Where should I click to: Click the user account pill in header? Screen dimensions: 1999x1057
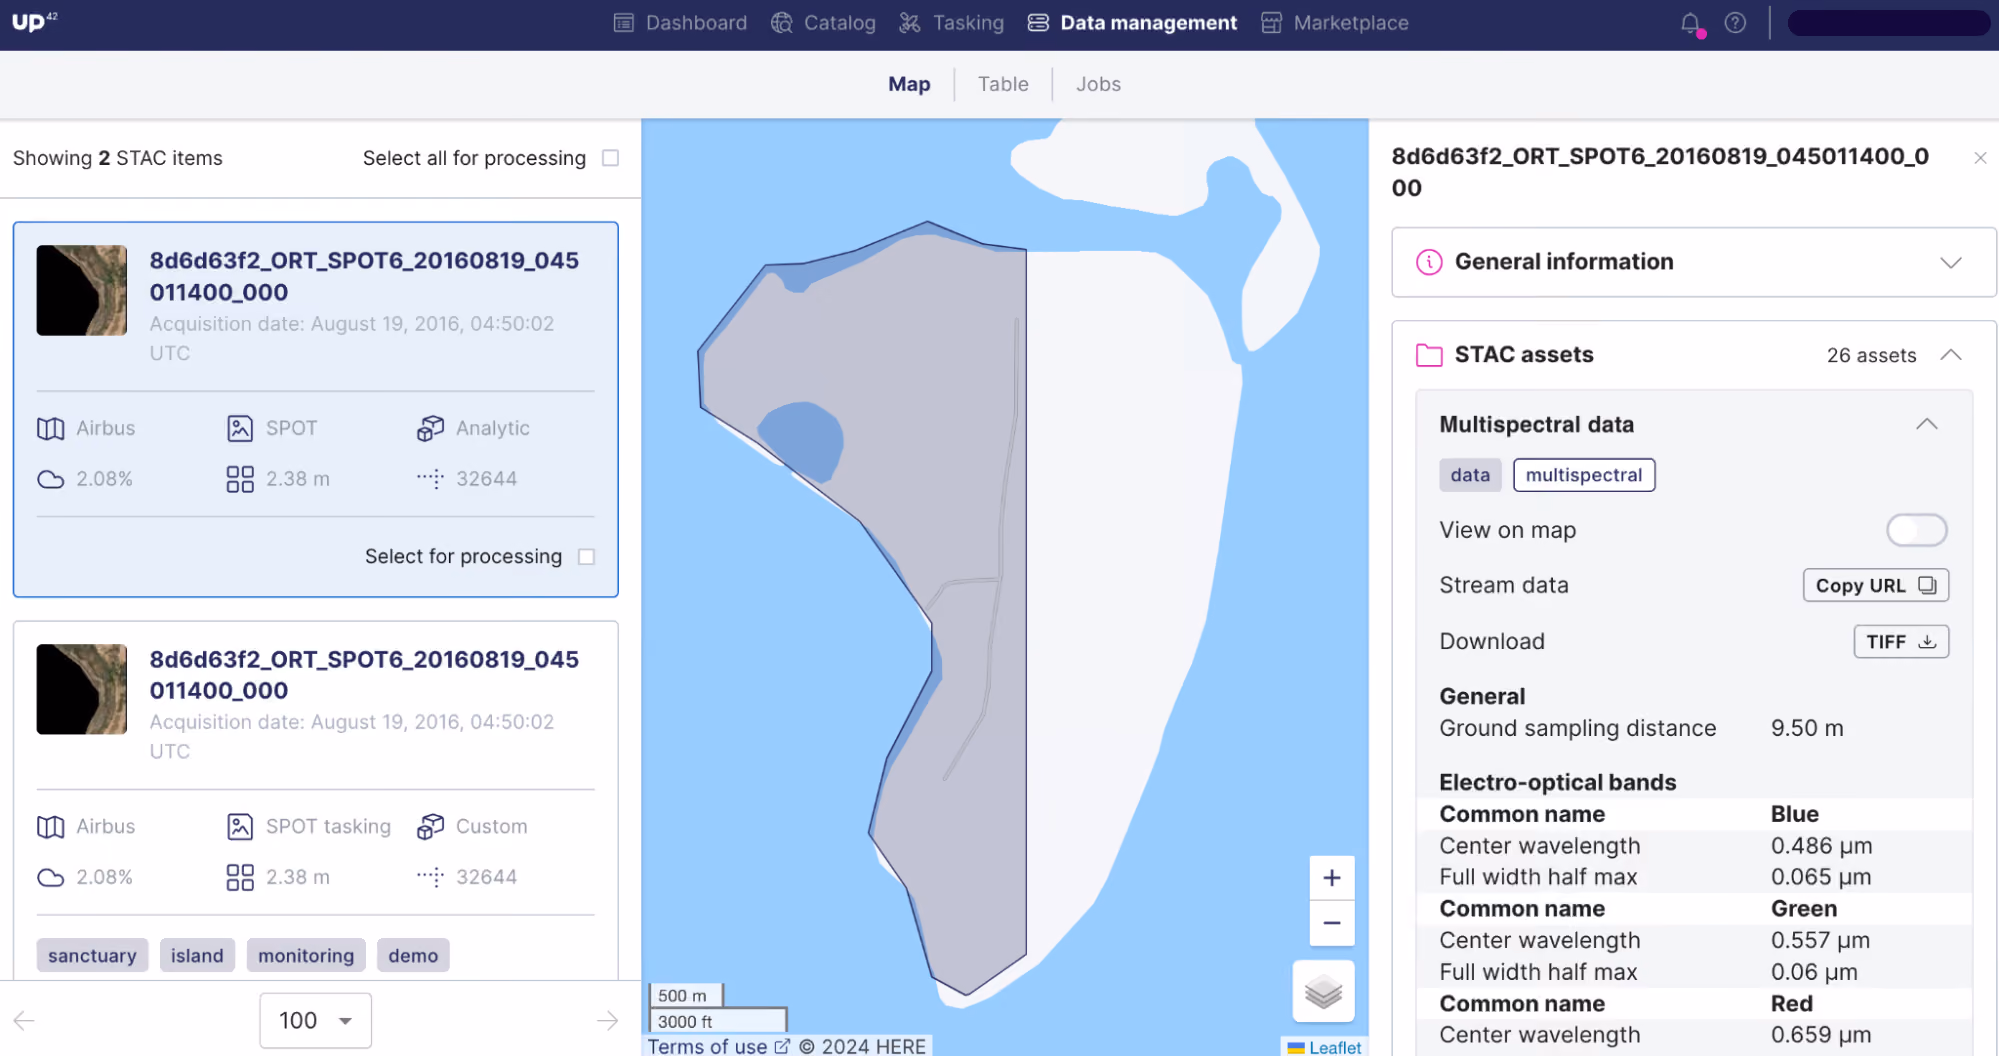pyautogui.click(x=1888, y=23)
